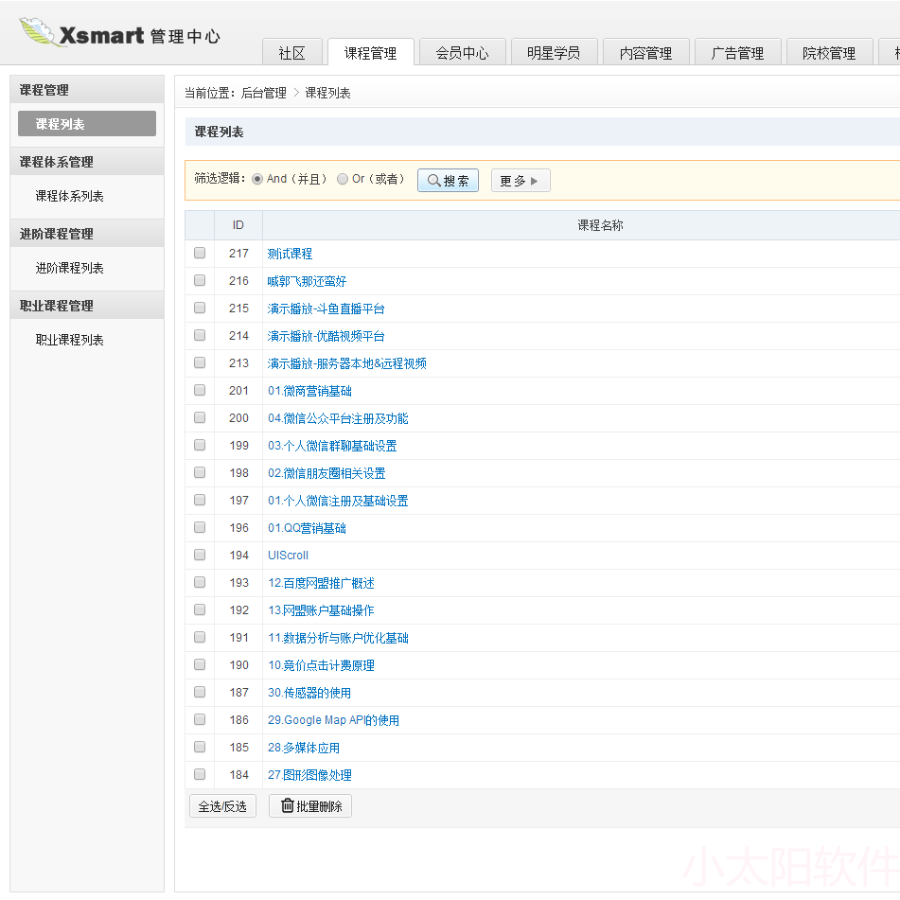Open the 内容管理 tab
This screenshot has height=900, width=900.
click(x=646, y=52)
